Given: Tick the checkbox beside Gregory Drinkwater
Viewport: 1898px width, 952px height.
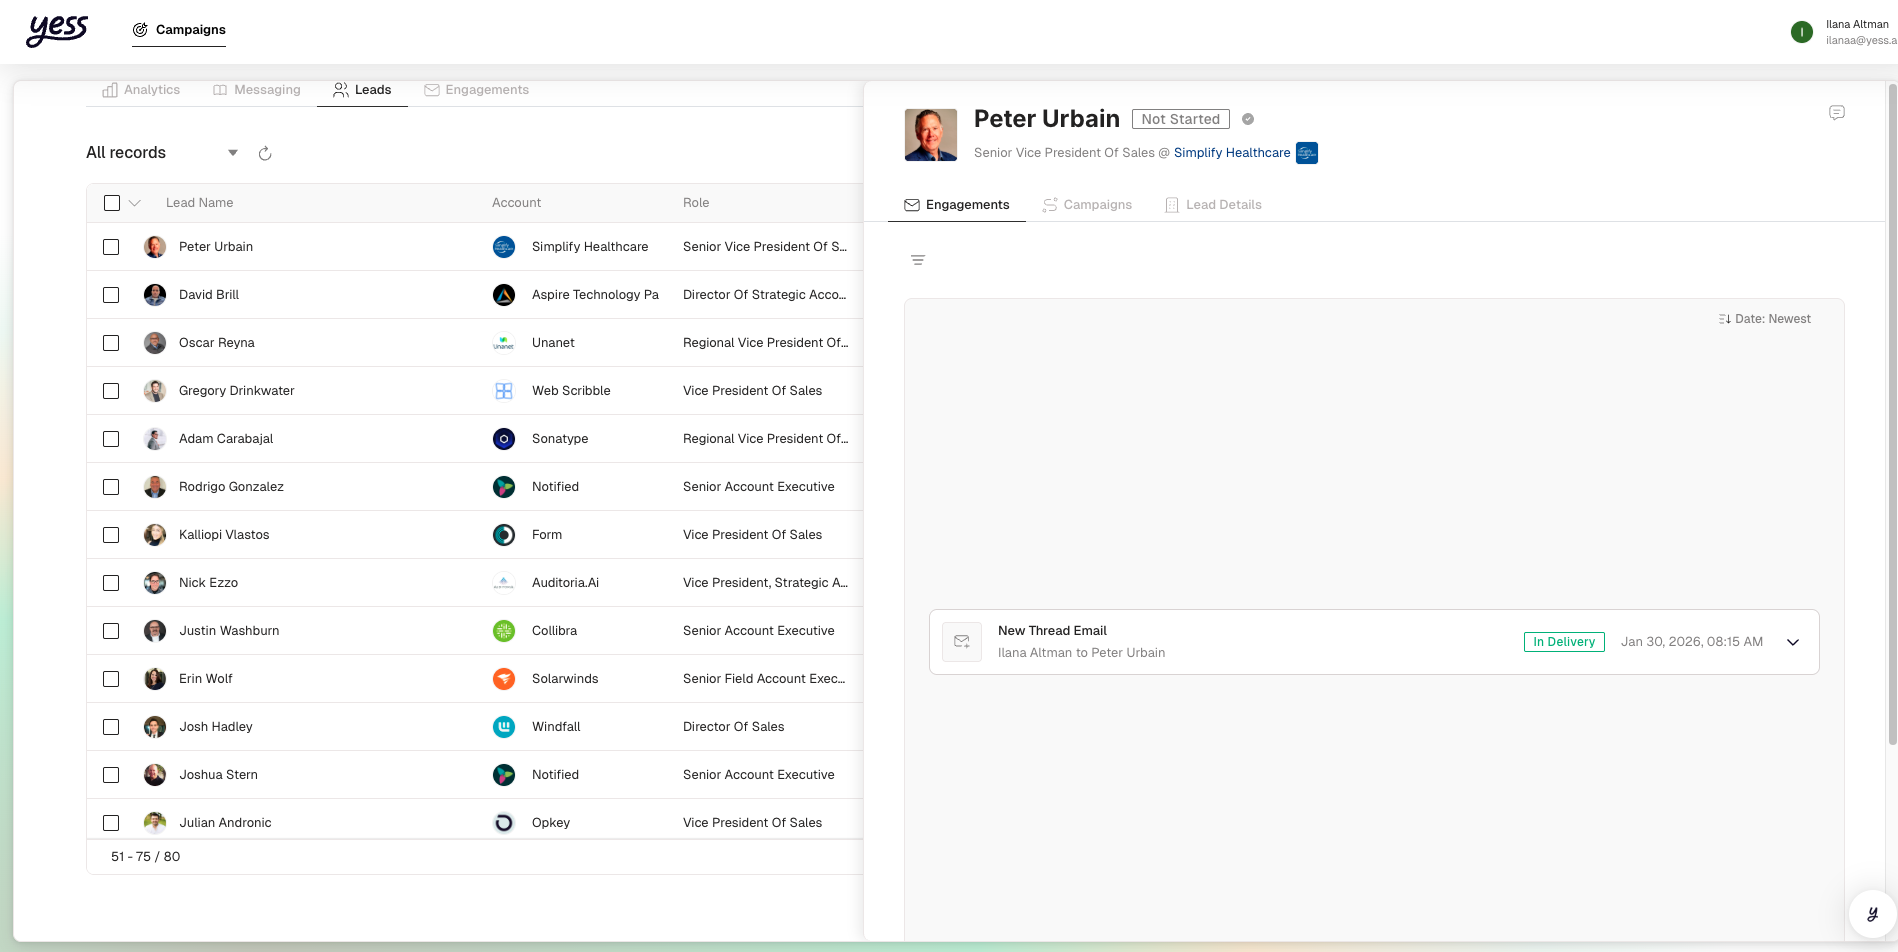Looking at the screenshot, I should pyautogui.click(x=111, y=391).
